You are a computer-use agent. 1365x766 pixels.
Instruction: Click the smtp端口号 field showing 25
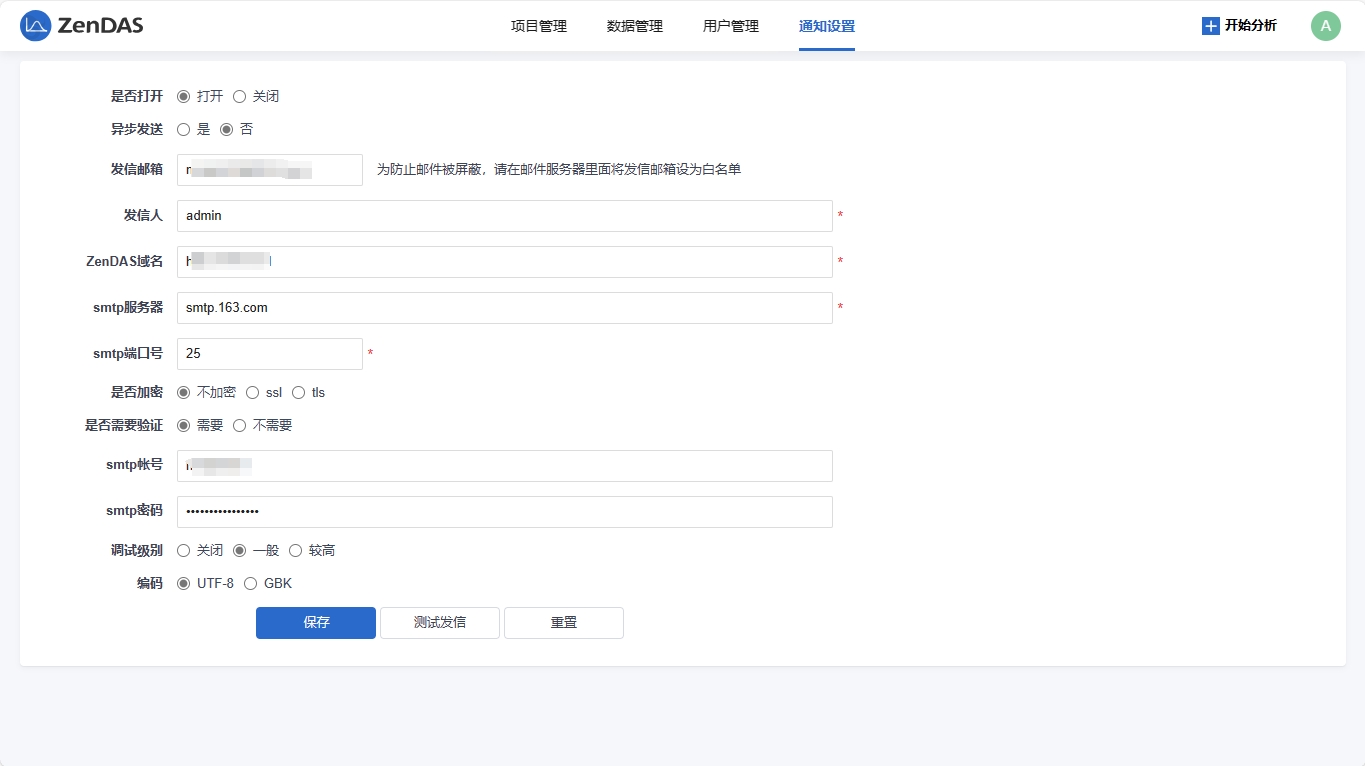pos(269,354)
